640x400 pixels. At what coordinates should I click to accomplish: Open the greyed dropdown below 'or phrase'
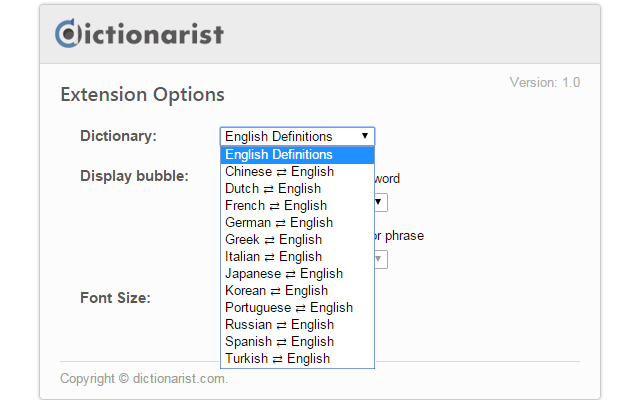coord(381,260)
